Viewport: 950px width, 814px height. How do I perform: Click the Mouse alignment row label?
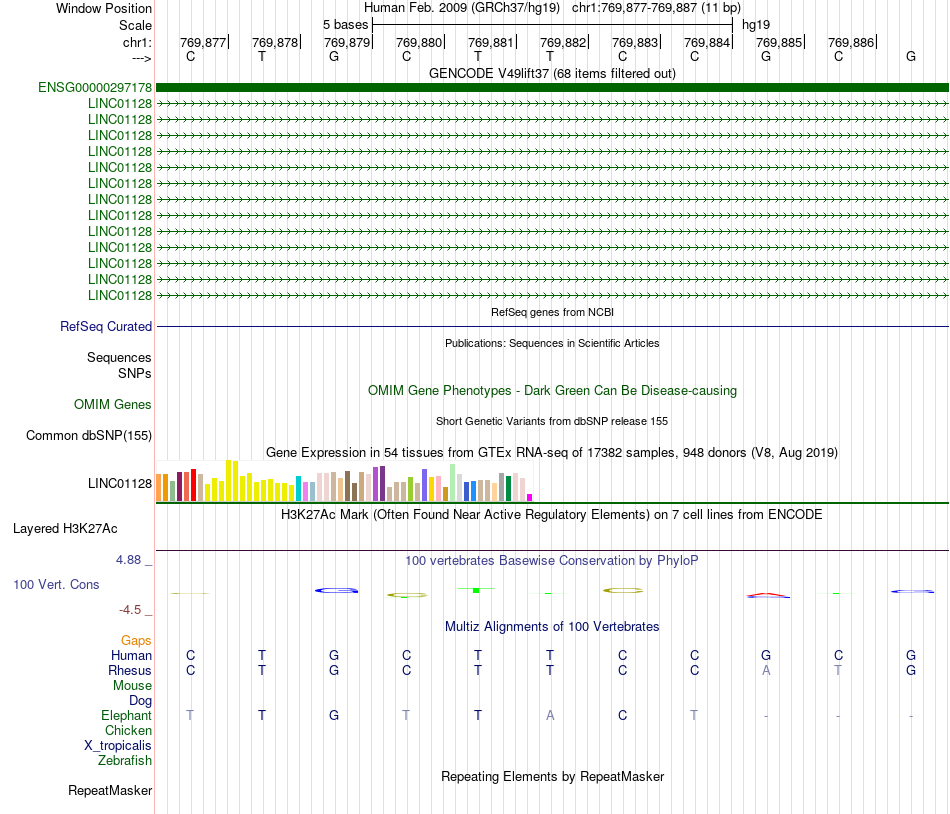[132, 686]
